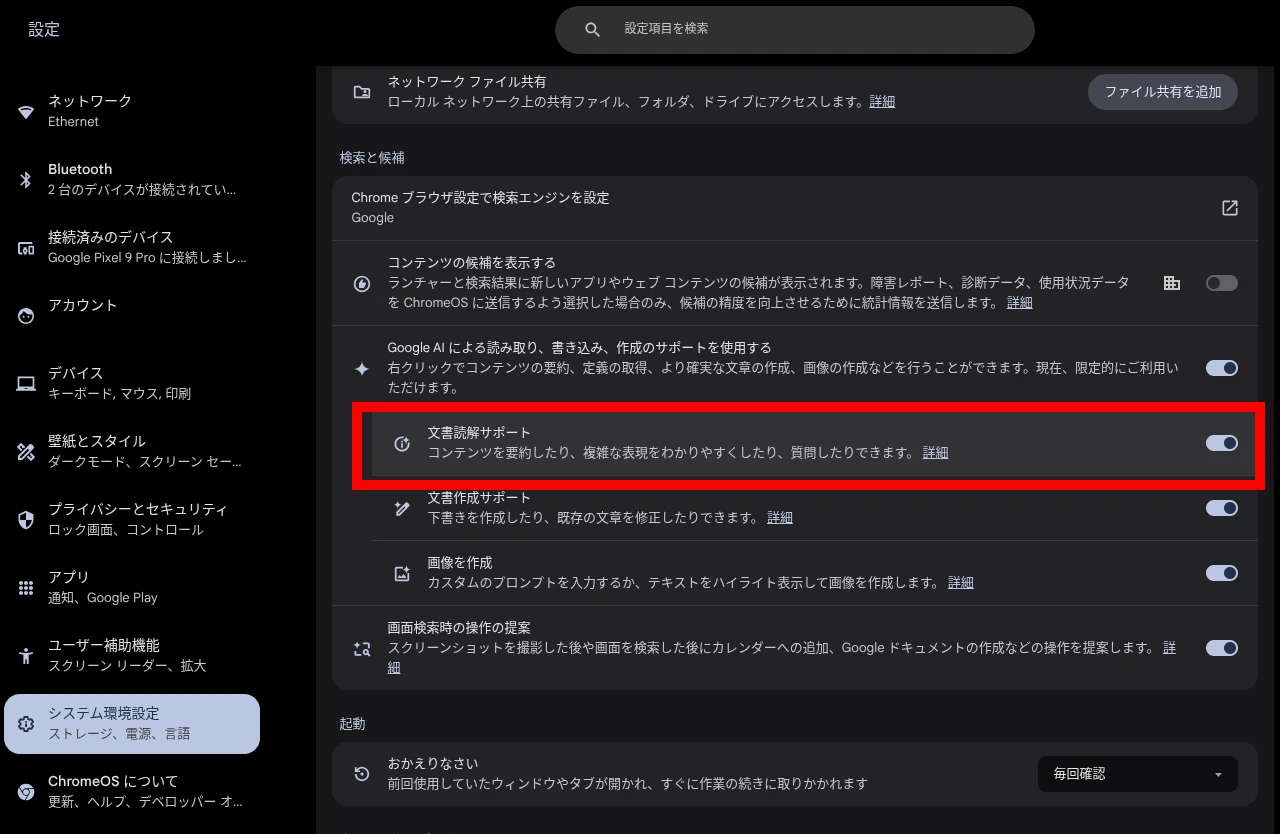Toggle the 文書作成サポート switch
Viewport: 1280px width, 834px height.
pyautogui.click(x=1221, y=508)
